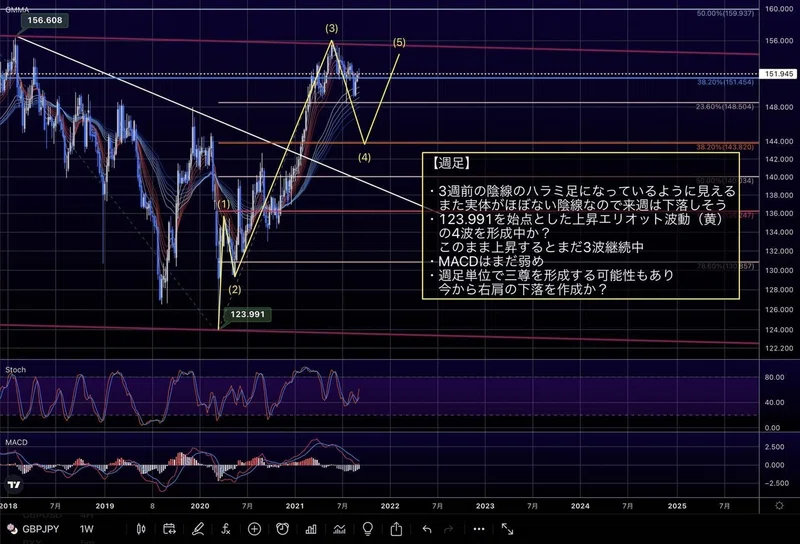The height and width of the screenshot is (544, 800).
Task: Click the GMMA indicator label
Action: (17, 9)
